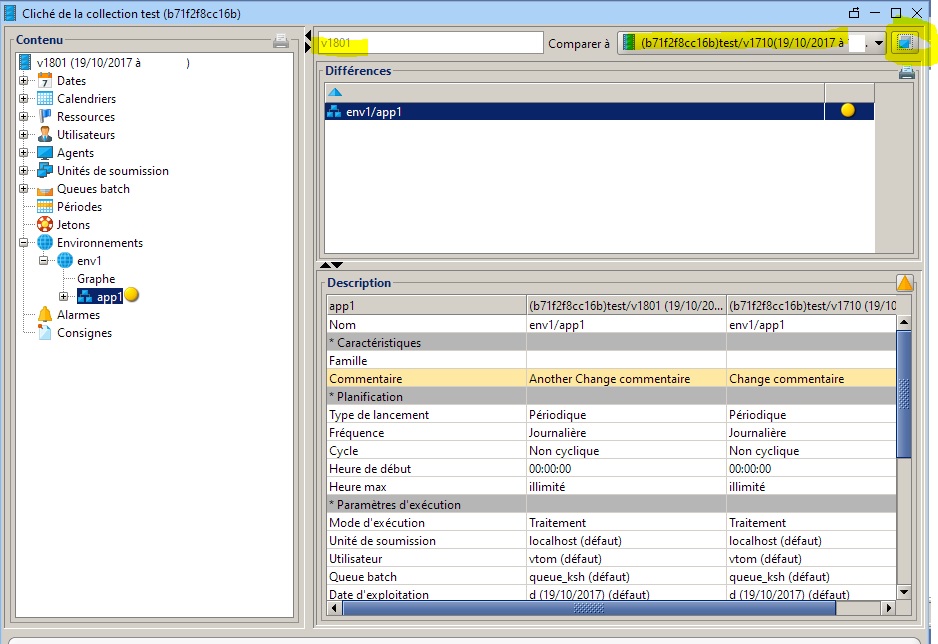The height and width of the screenshot is (644, 938).
Task: Click the Ressources flag icon
Action: (x=45, y=117)
